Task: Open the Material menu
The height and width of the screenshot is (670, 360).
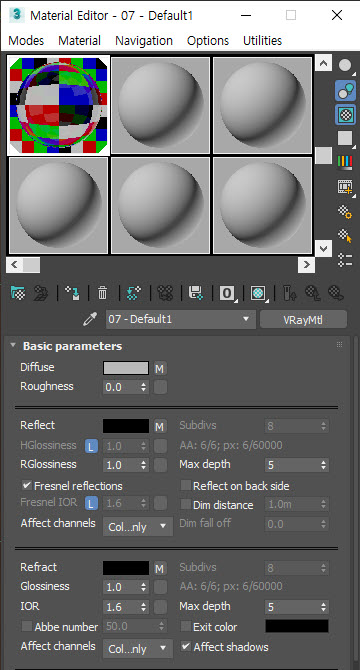Action: (x=79, y=41)
